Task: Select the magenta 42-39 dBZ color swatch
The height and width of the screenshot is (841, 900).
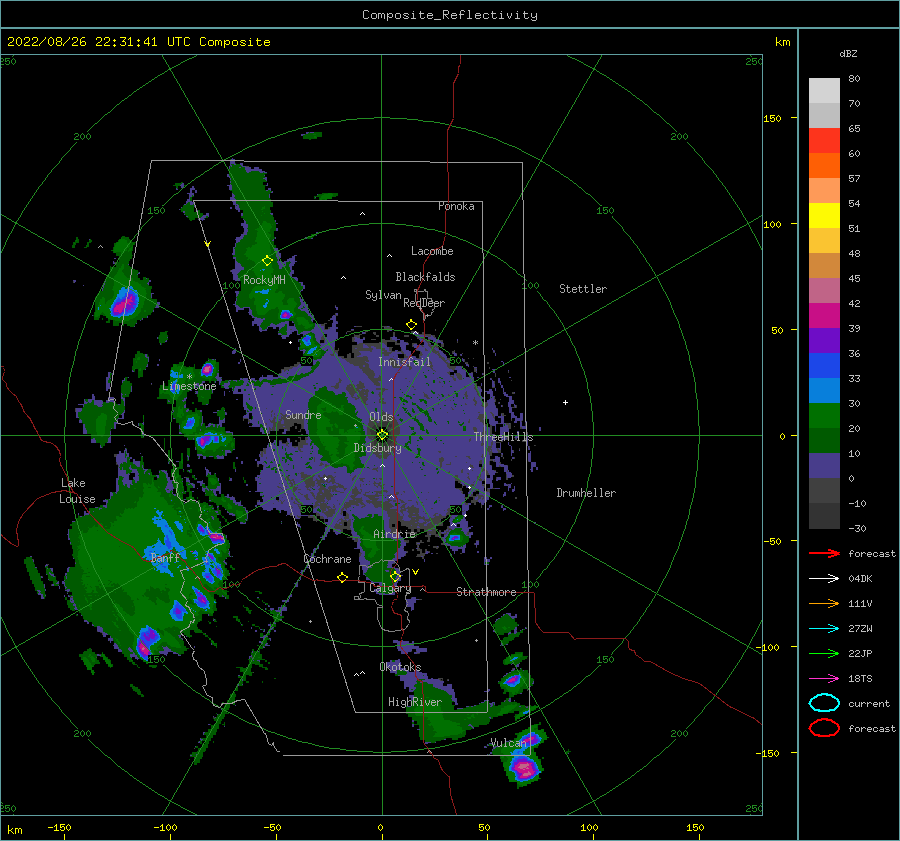Action: [x=824, y=316]
